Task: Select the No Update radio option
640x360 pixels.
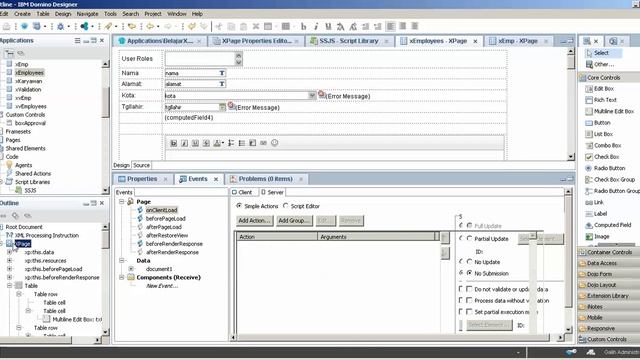Action: 469,262
